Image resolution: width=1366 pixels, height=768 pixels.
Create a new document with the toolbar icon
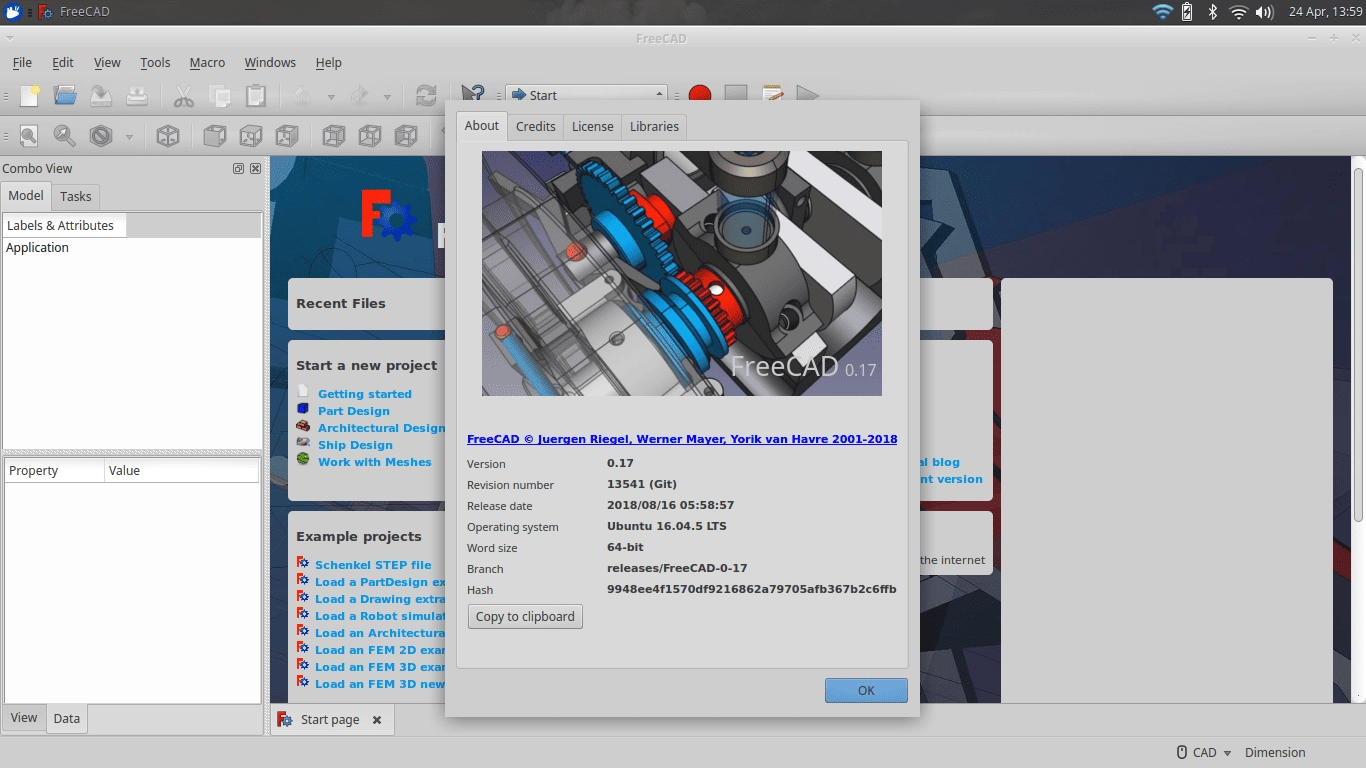point(31,96)
